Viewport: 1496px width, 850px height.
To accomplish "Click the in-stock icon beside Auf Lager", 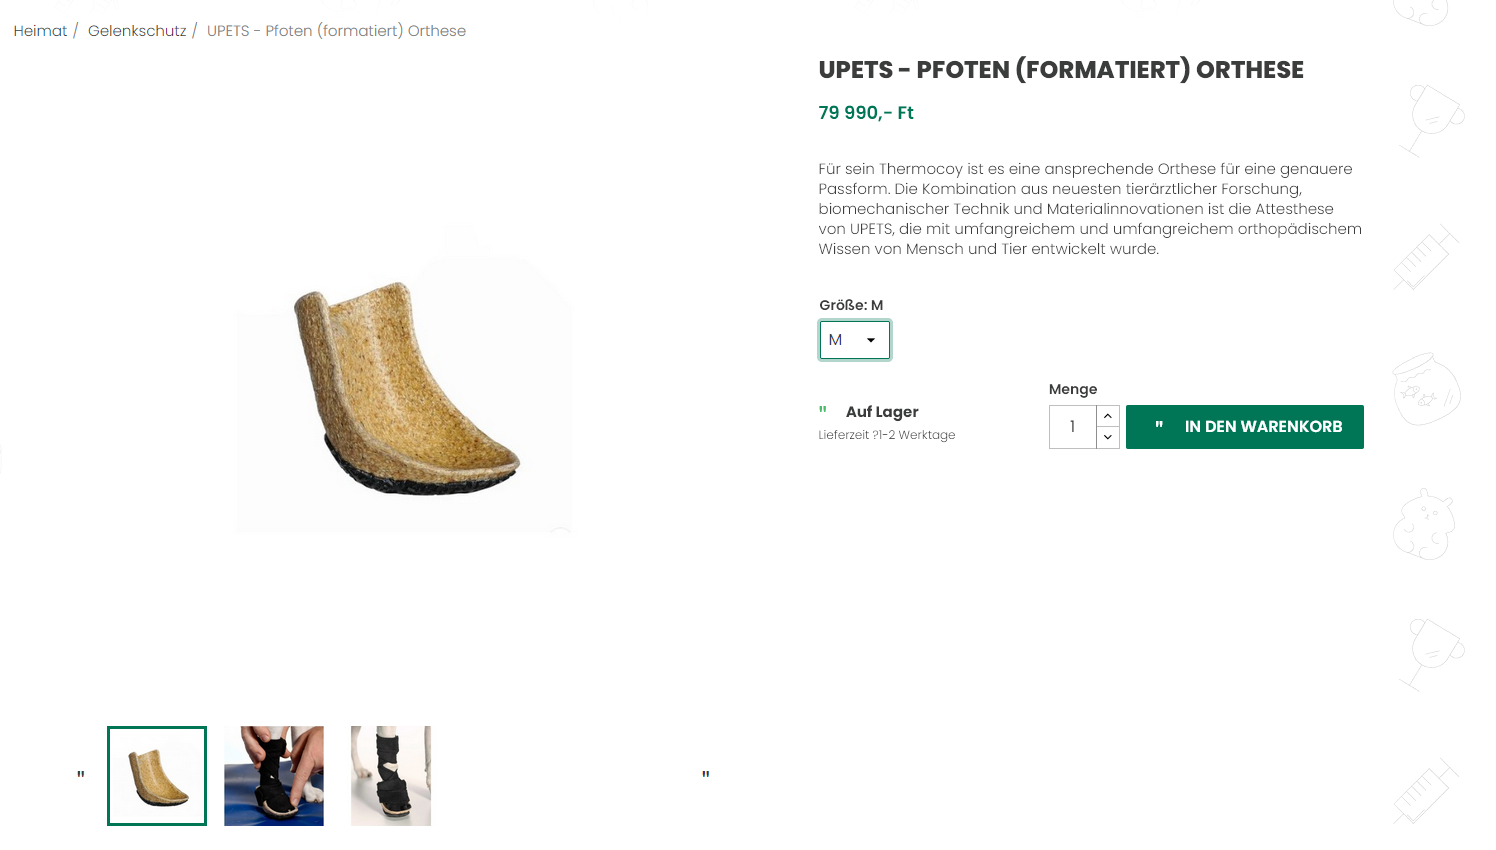I will click(x=823, y=411).
